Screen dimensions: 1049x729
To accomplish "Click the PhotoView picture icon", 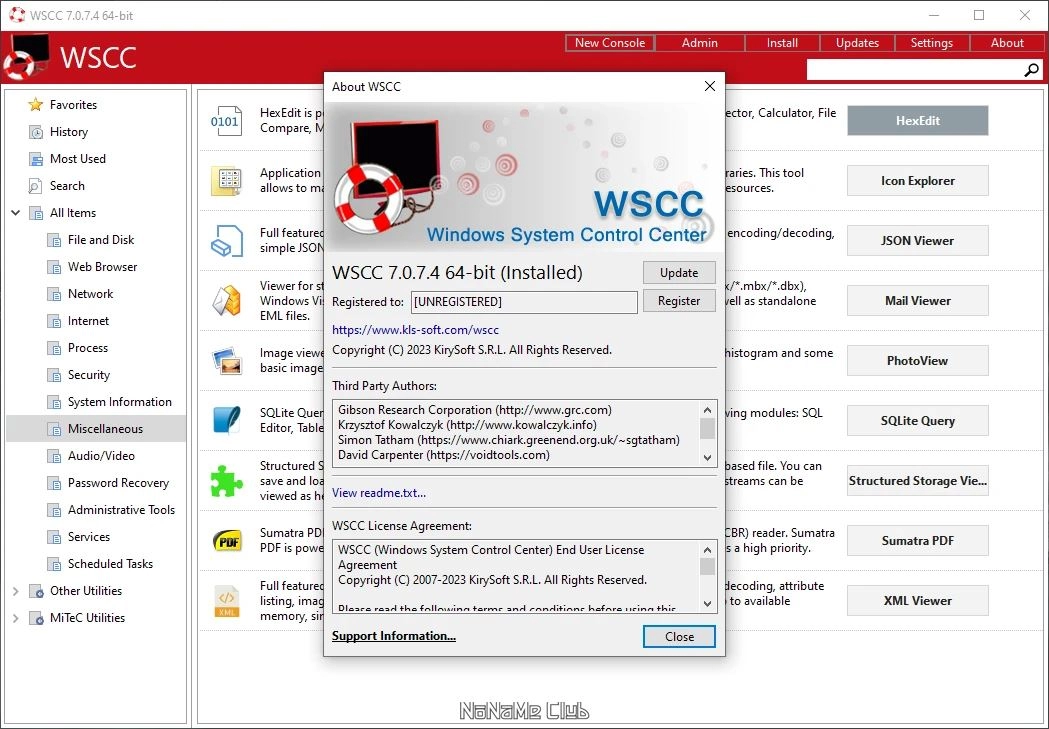I will click(226, 360).
